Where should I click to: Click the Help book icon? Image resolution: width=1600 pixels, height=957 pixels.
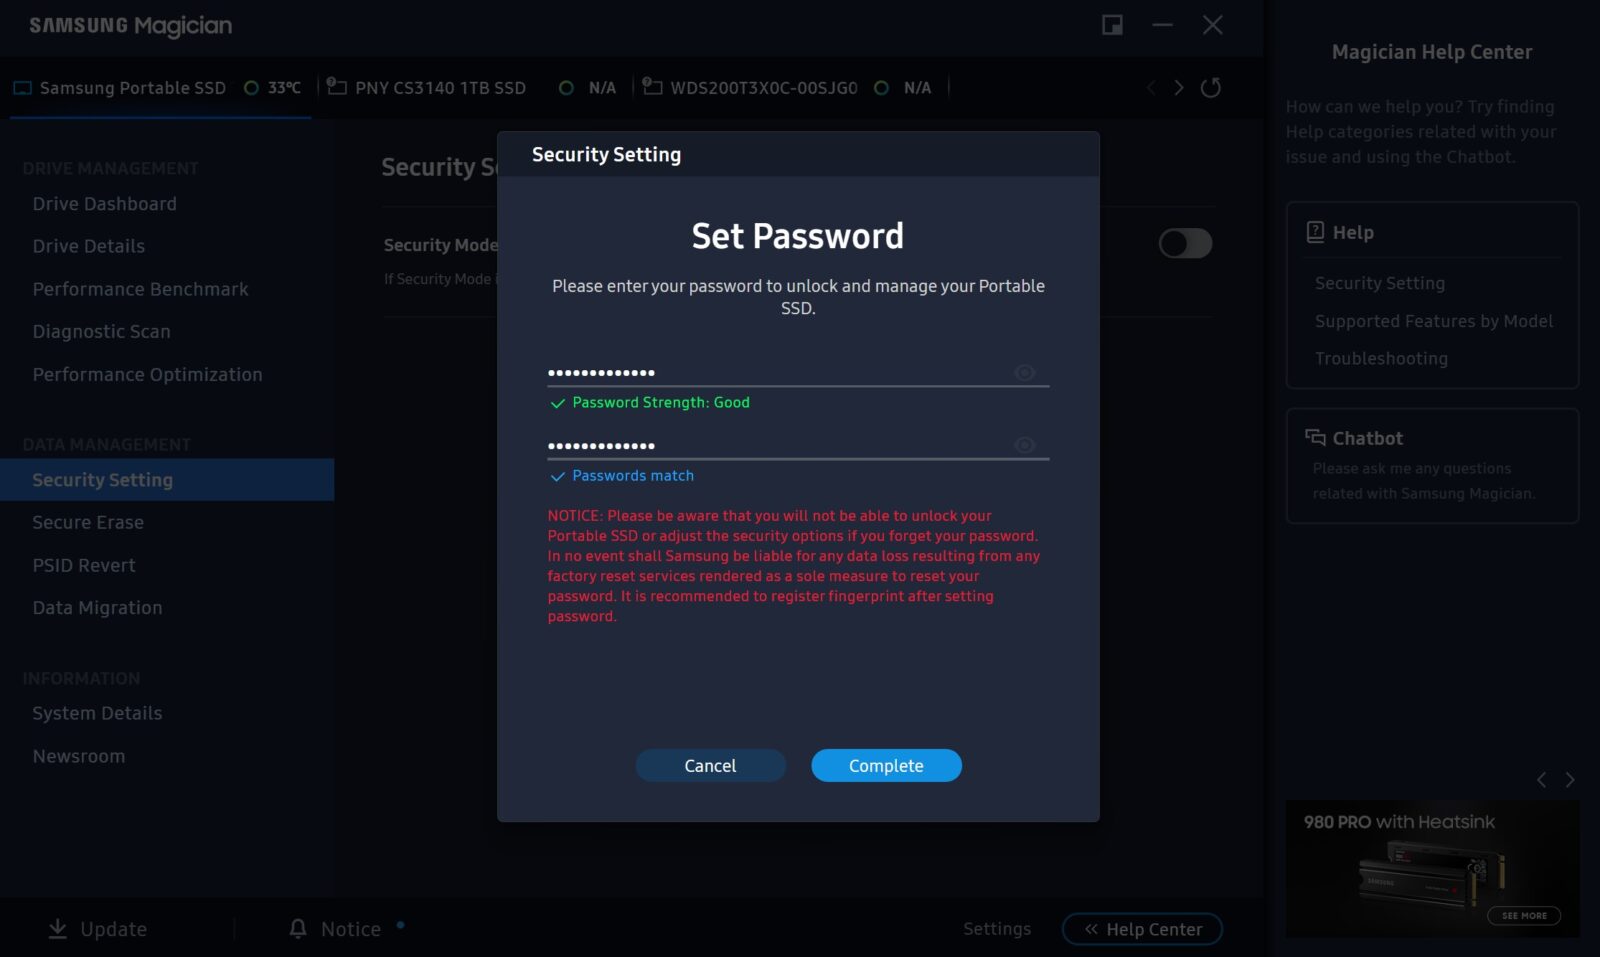1315,232
